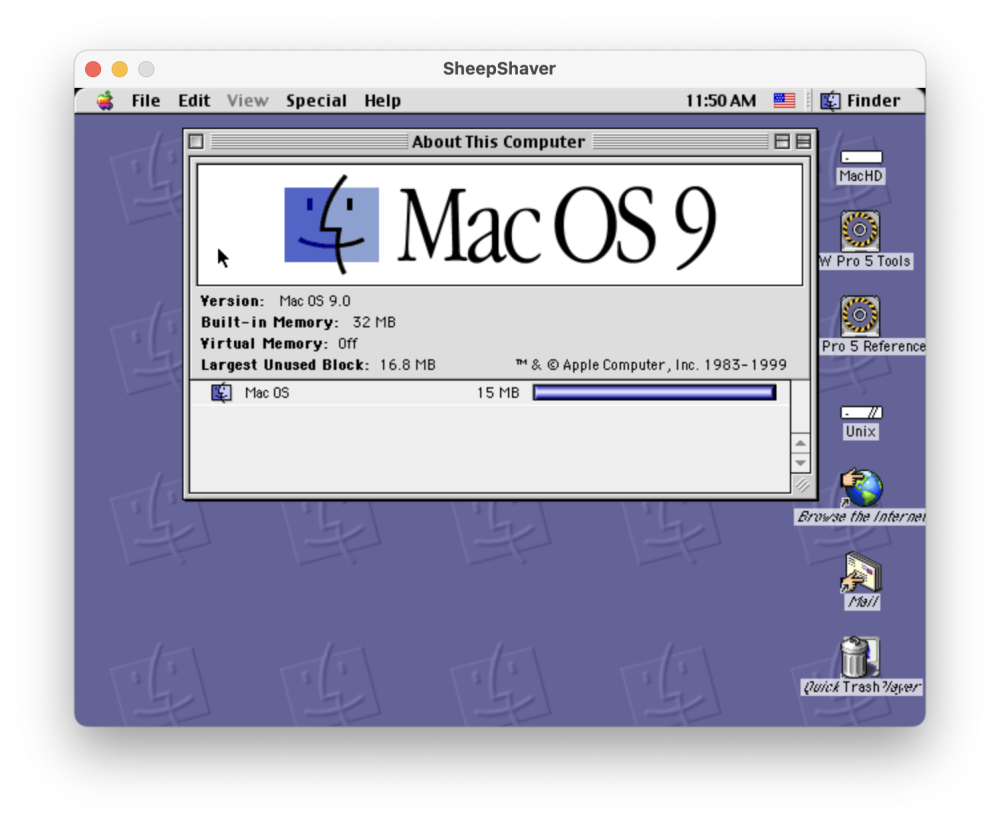
Task: Click the scroll up arrow
Action: (x=800, y=443)
